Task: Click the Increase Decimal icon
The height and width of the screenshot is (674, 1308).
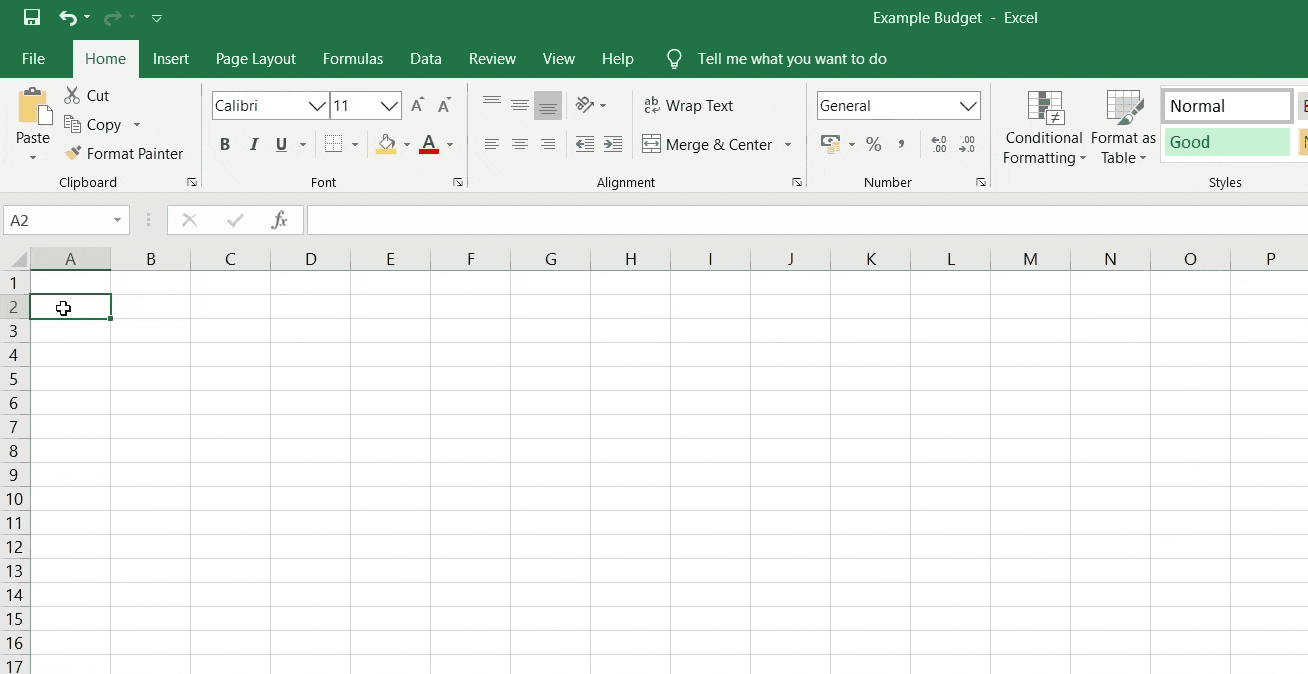Action: click(939, 145)
